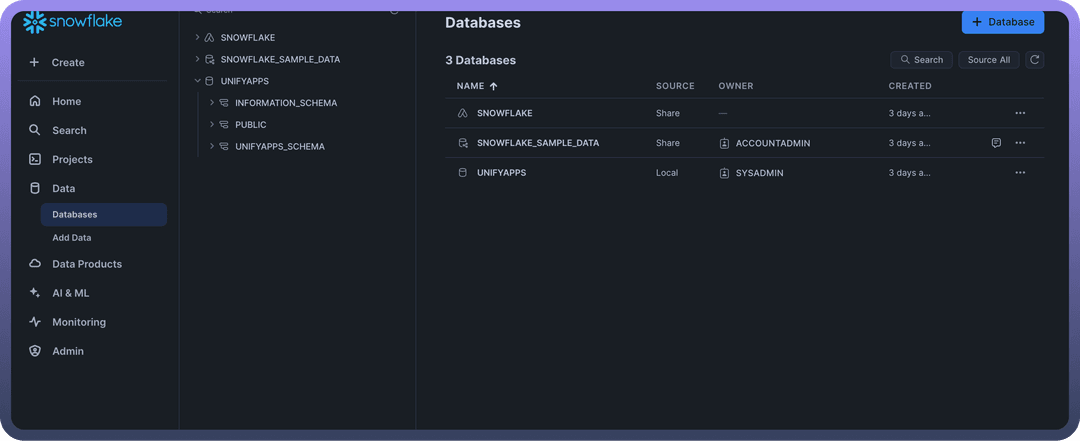Open the comment icon on SNOWFLAKE_SAMPLE_DATA row
This screenshot has width=1080, height=441.
pyautogui.click(x=996, y=143)
